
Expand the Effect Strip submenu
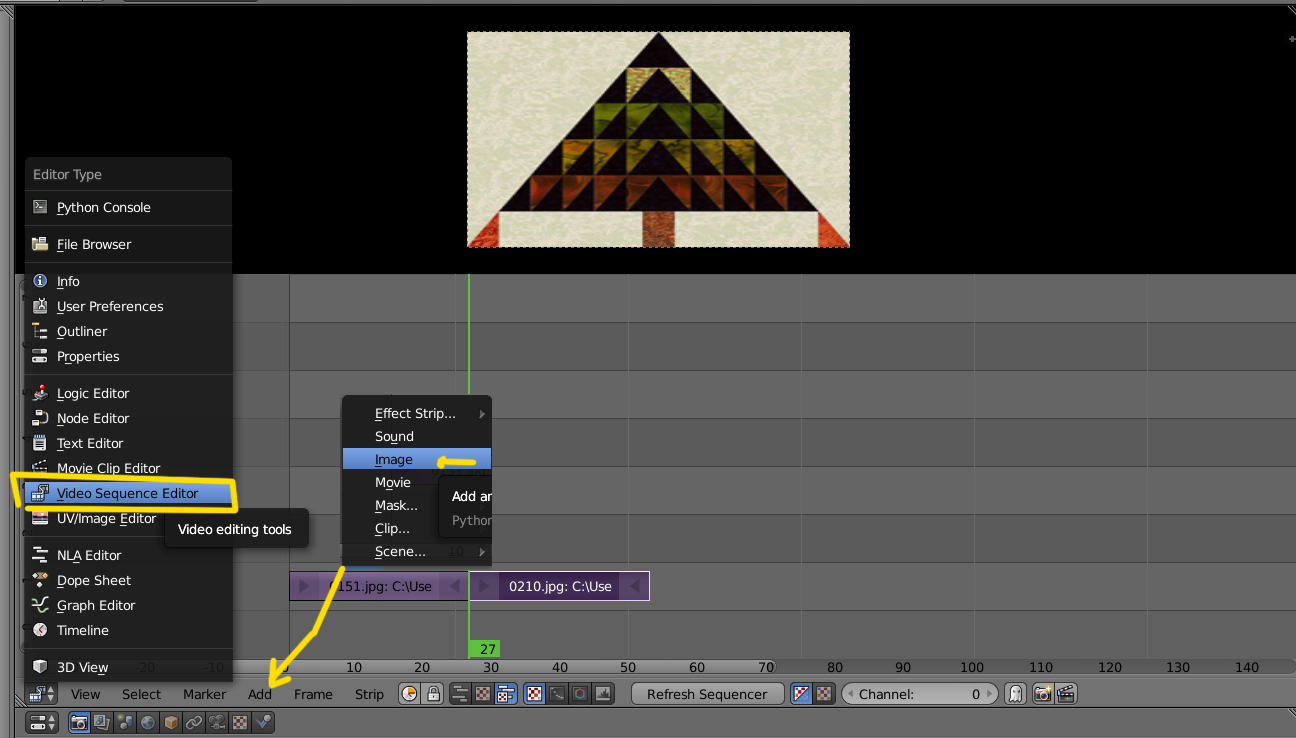[417, 413]
